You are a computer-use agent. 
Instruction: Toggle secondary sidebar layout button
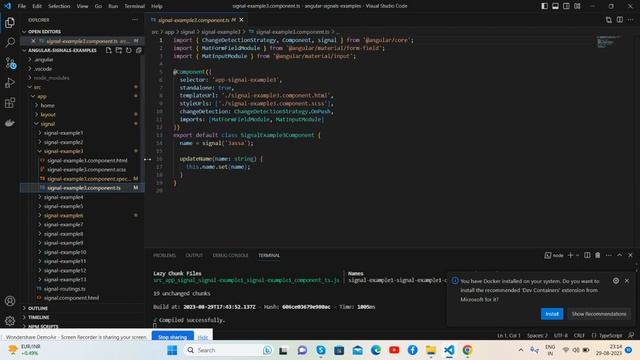pyautogui.click(x=567, y=6)
